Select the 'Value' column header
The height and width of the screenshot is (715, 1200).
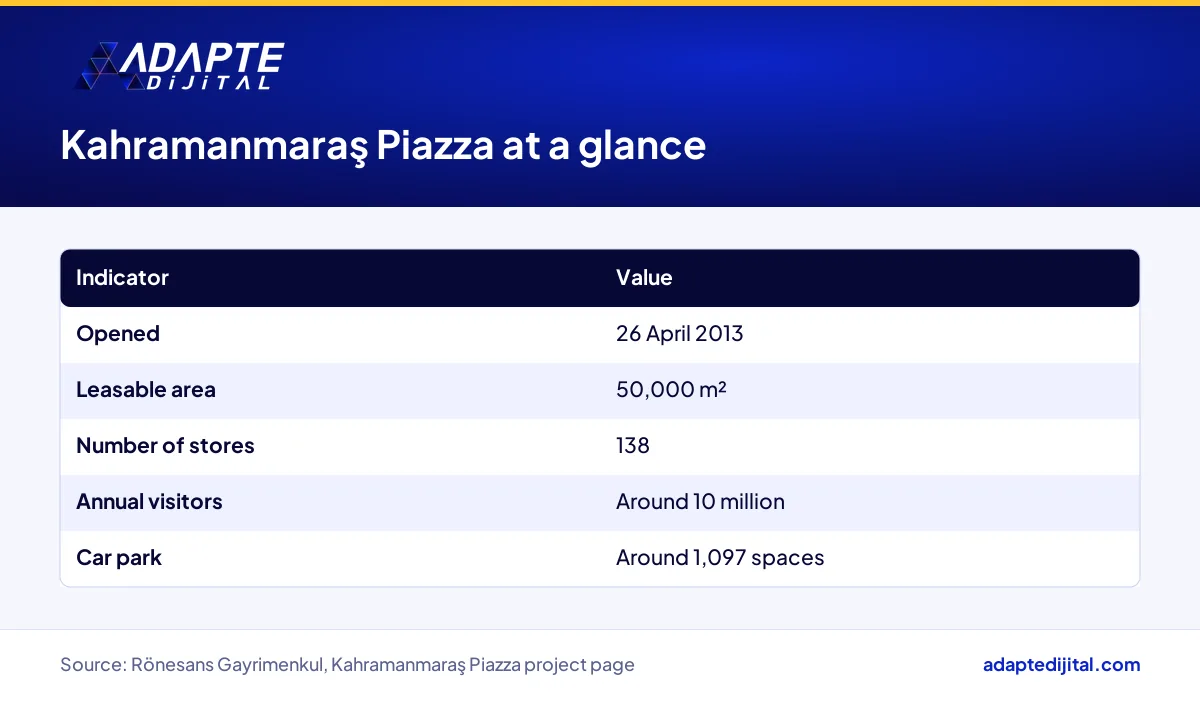[x=644, y=278]
